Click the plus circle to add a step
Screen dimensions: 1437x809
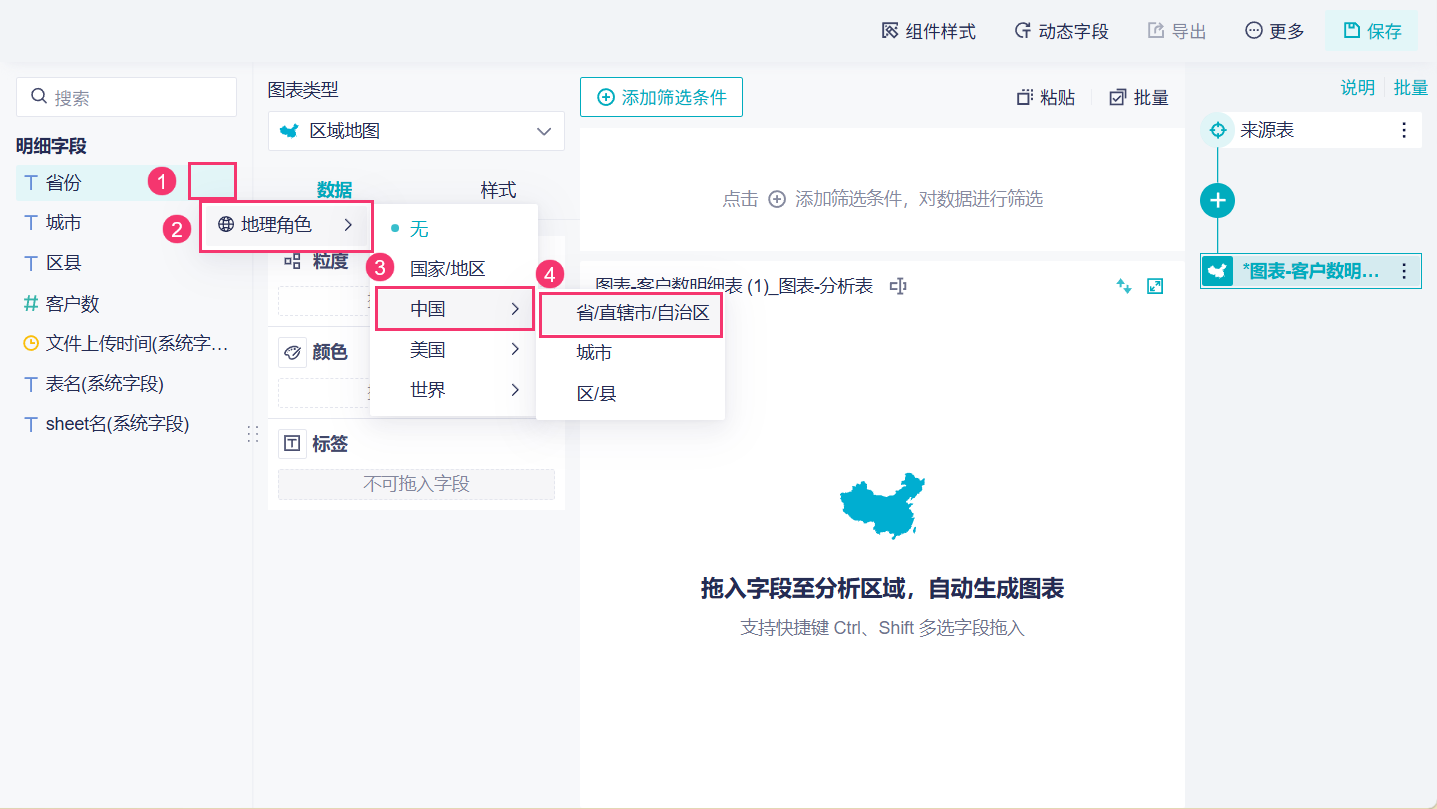tap(1217, 200)
